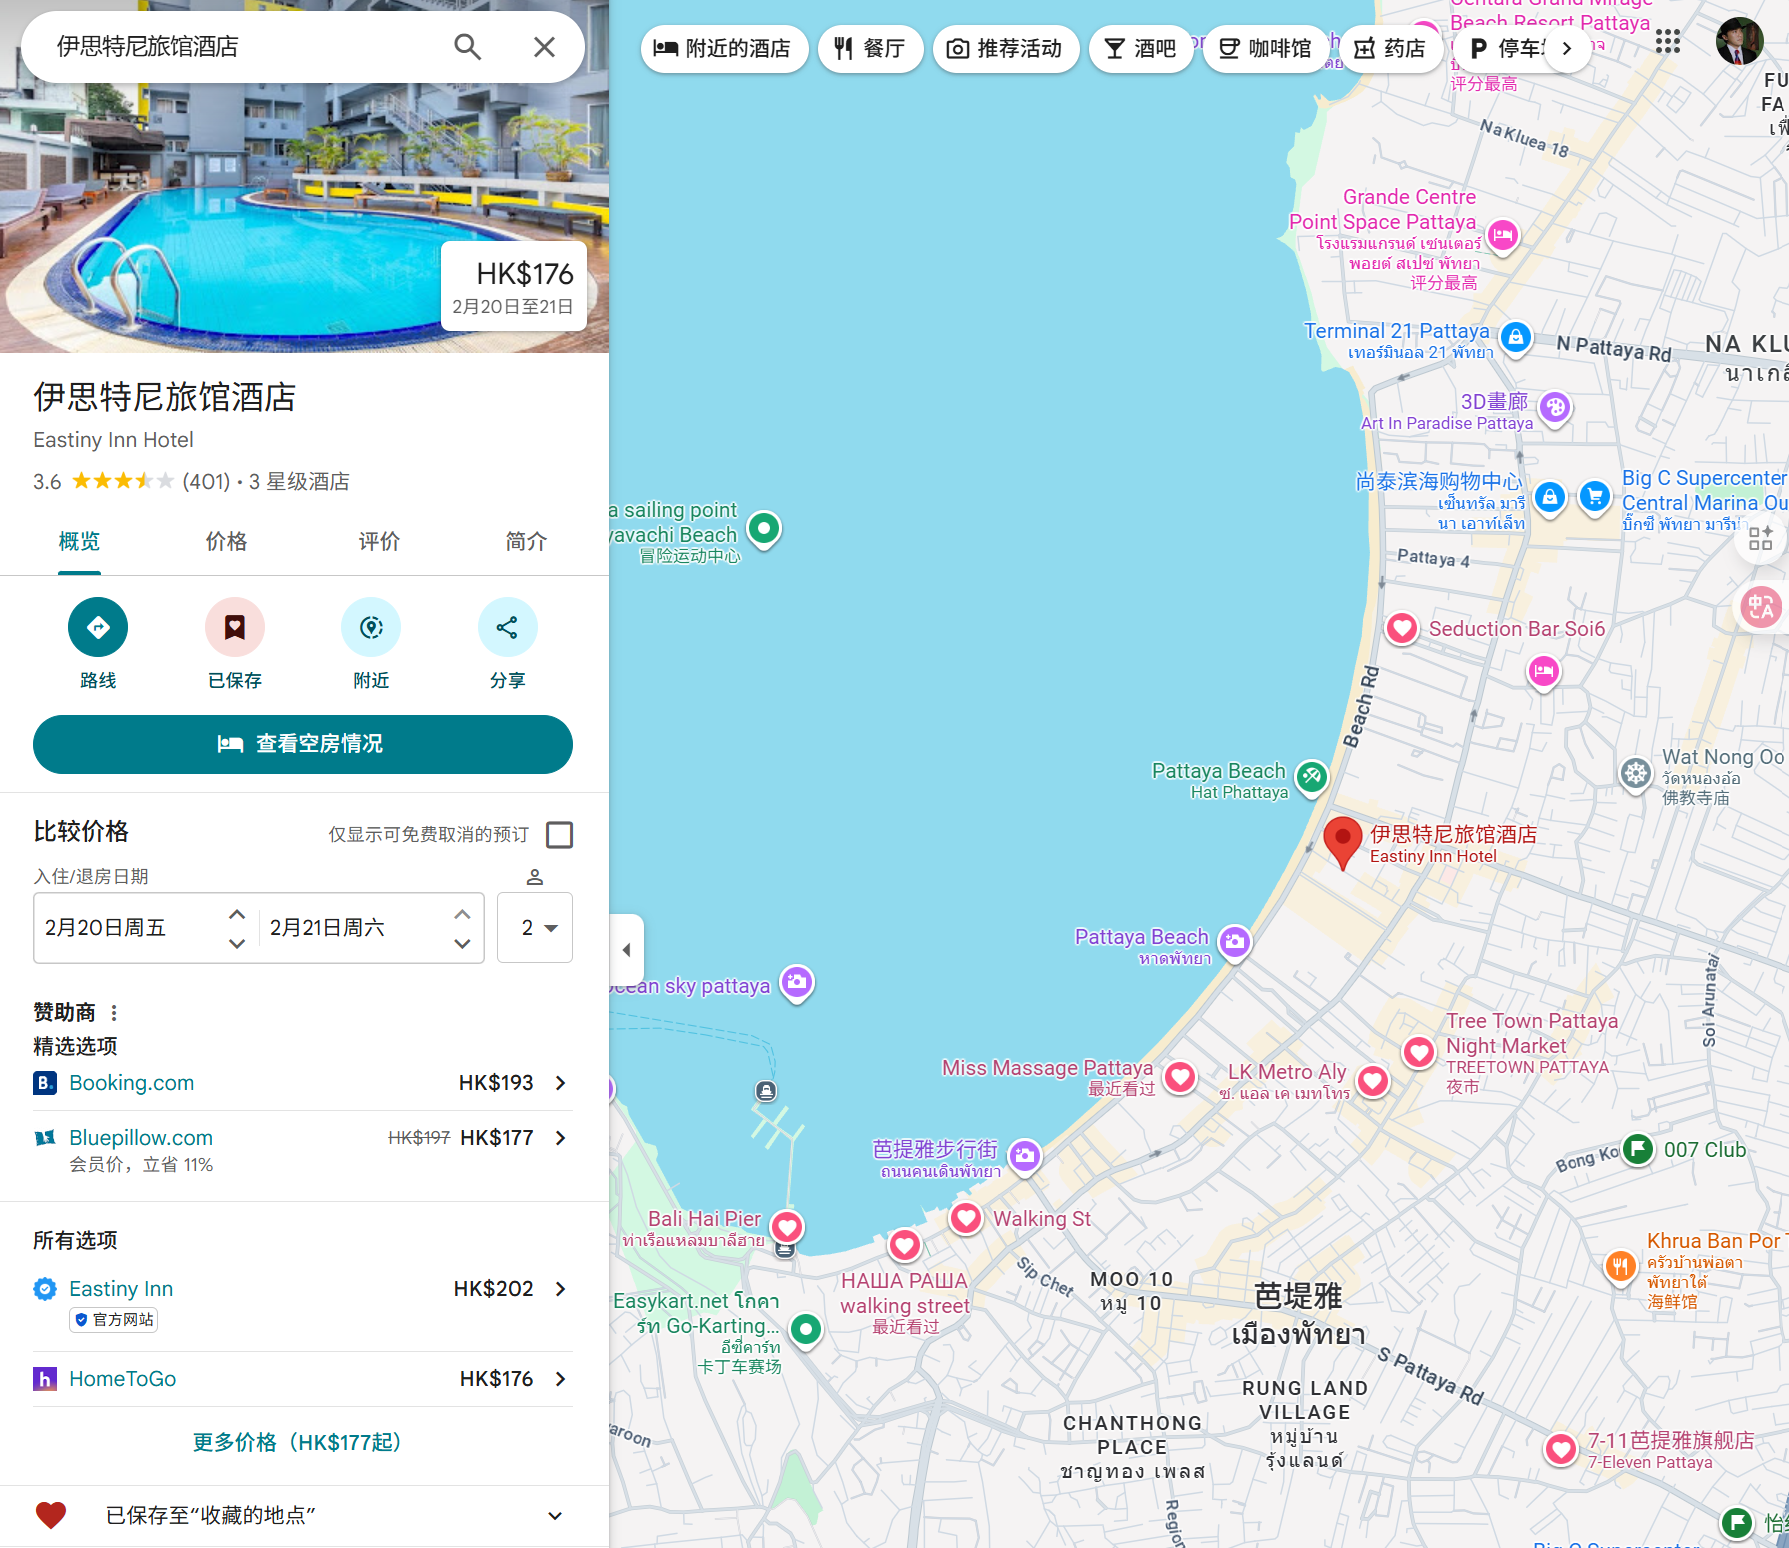Filter map by 药店 chip
The width and height of the screenshot is (1789, 1548).
pos(1390,48)
